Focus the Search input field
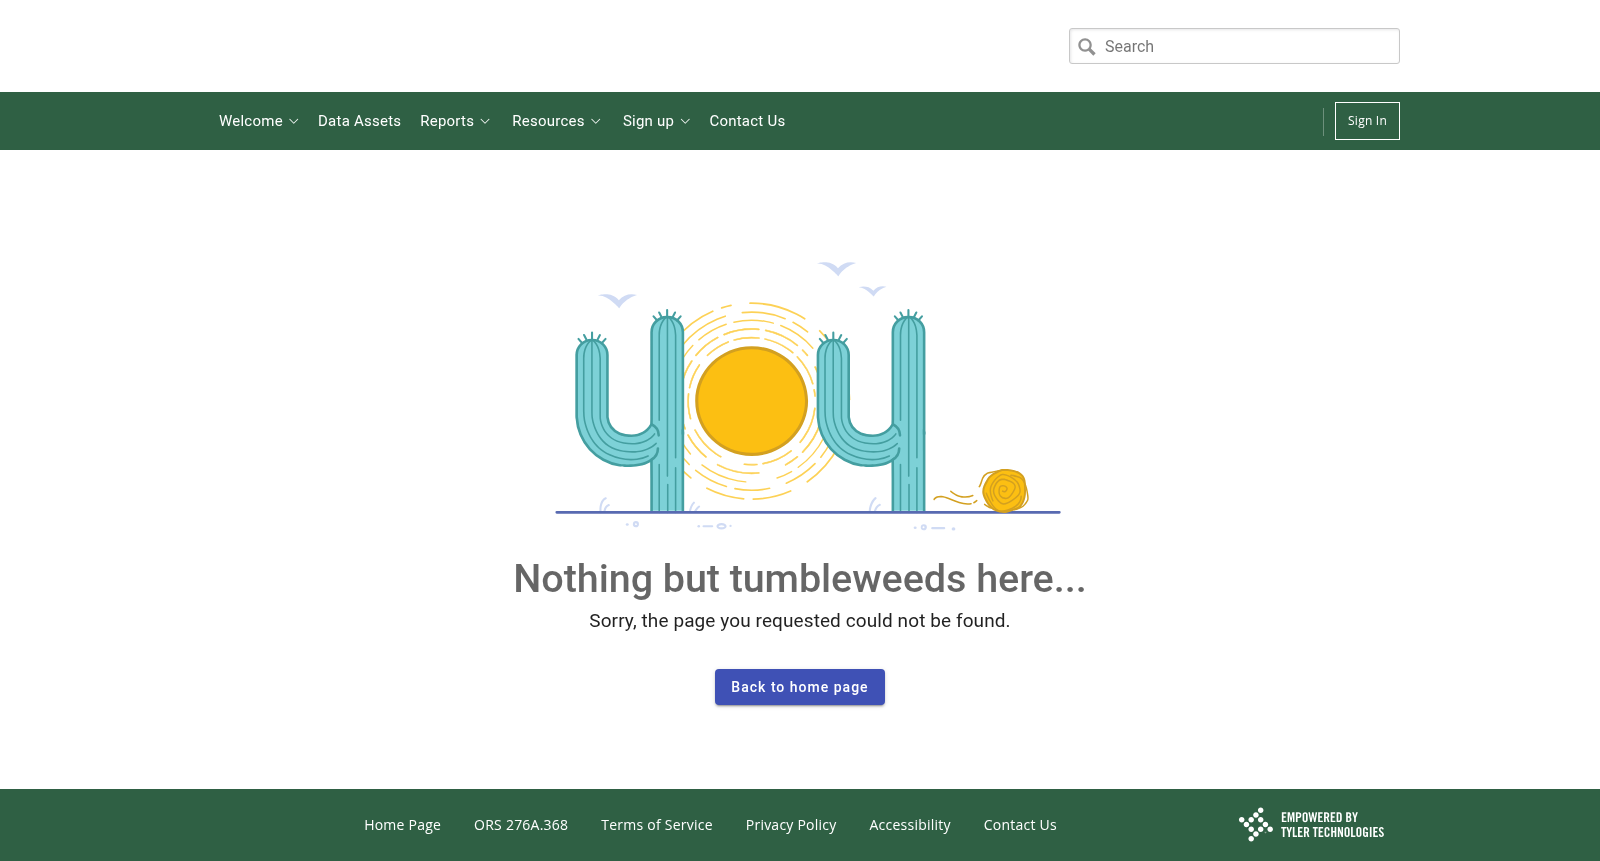The image size is (1600, 861). [1234, 46]
